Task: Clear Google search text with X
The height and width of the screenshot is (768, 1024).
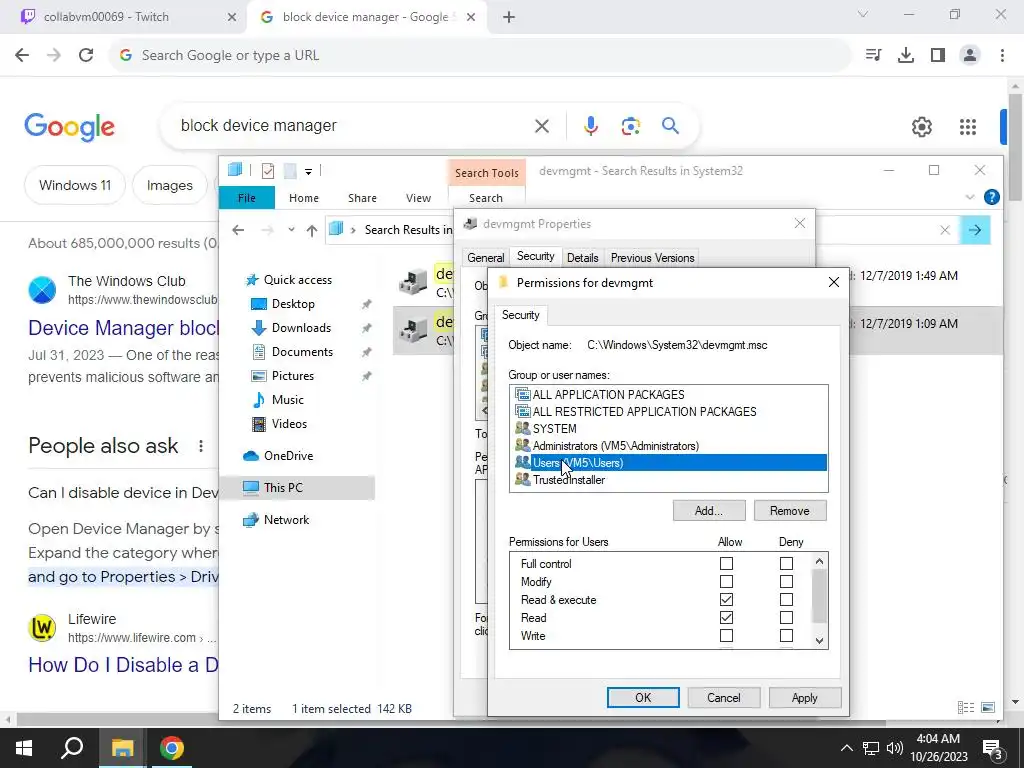Action: [x=541, y=126]
